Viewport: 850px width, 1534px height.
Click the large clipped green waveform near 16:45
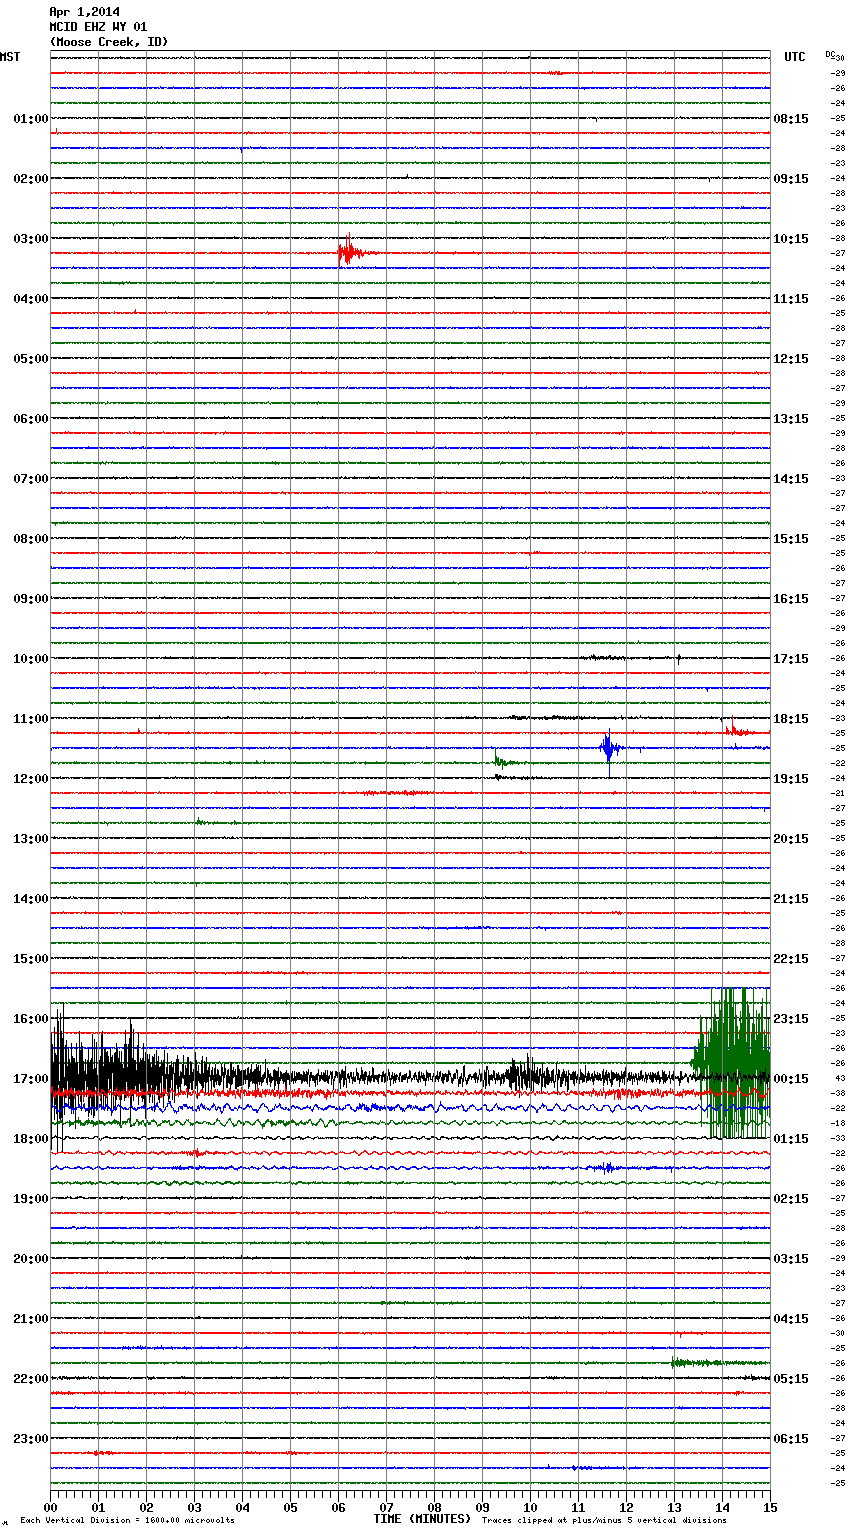[735, 1062]
